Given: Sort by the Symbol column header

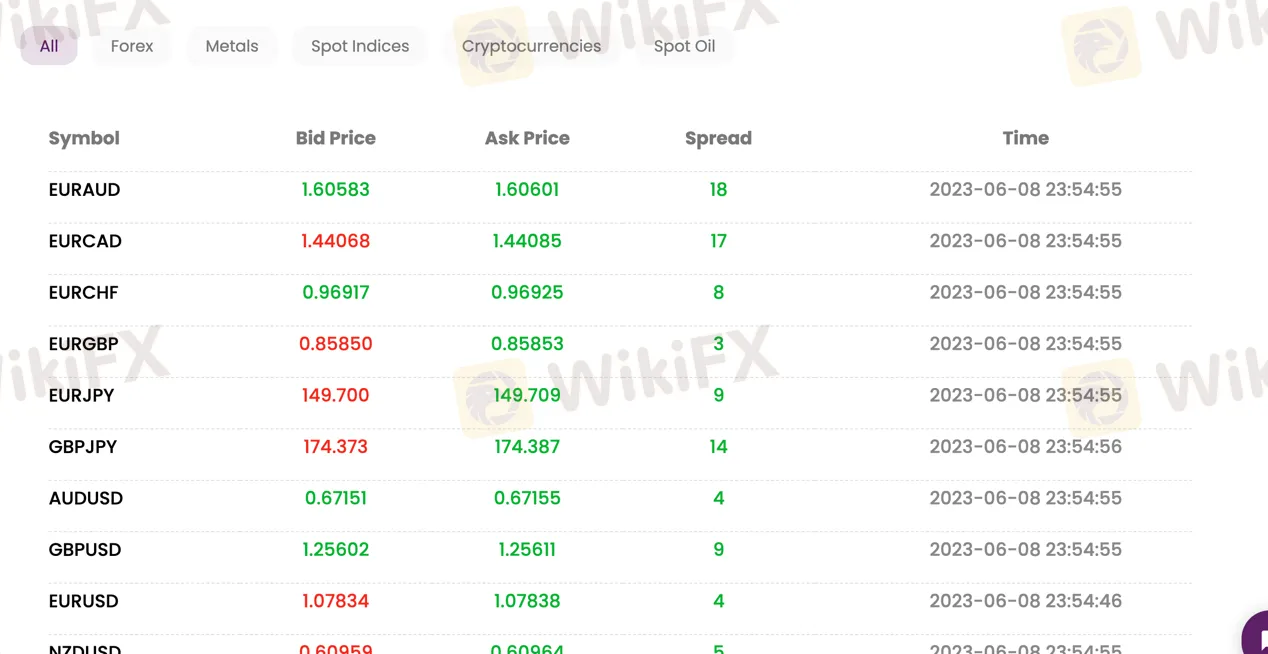Looking at the screenshot, I should [x=84, y=138].
